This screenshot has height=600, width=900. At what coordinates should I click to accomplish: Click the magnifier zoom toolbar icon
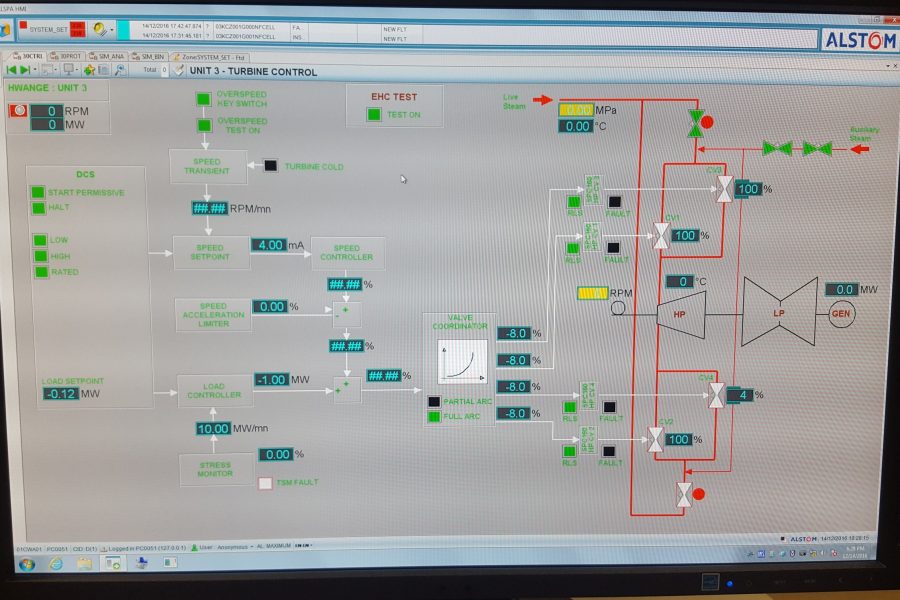tap(120, 70)
